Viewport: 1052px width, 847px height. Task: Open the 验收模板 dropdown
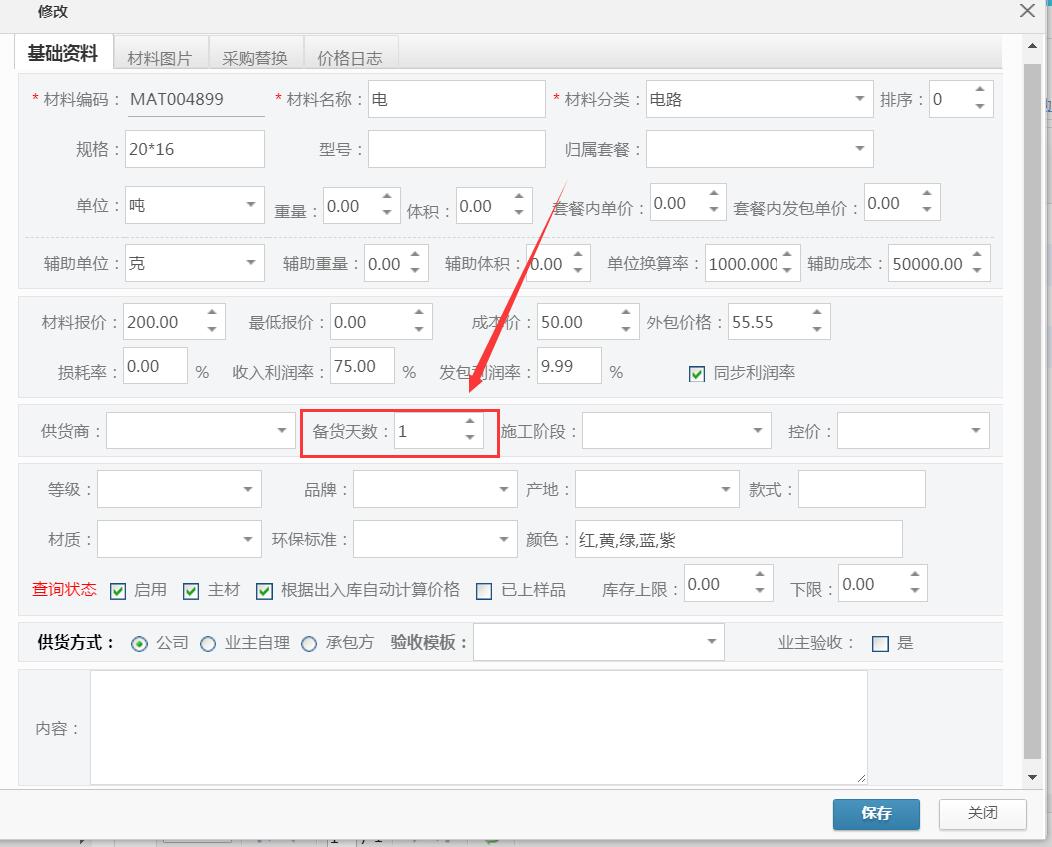[x=710, y=642]
